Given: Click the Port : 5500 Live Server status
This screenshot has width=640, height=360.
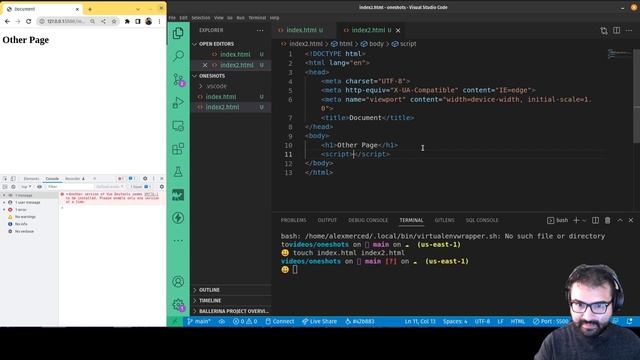Looking at the screenshot, I should coord(550,321).
